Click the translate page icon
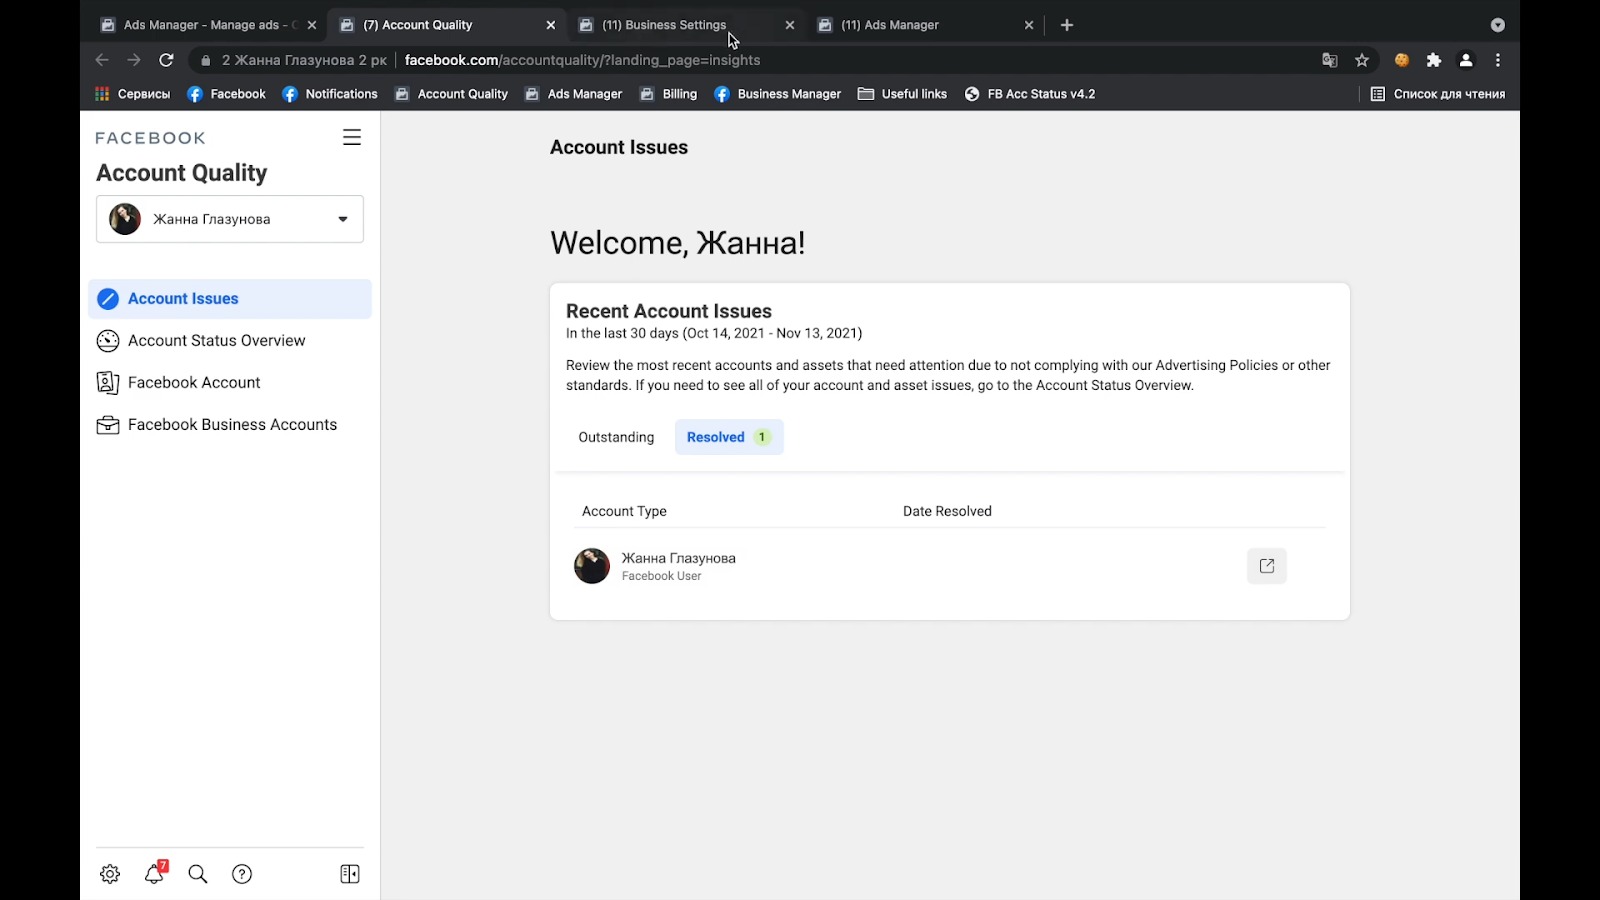 point(1330,60)
